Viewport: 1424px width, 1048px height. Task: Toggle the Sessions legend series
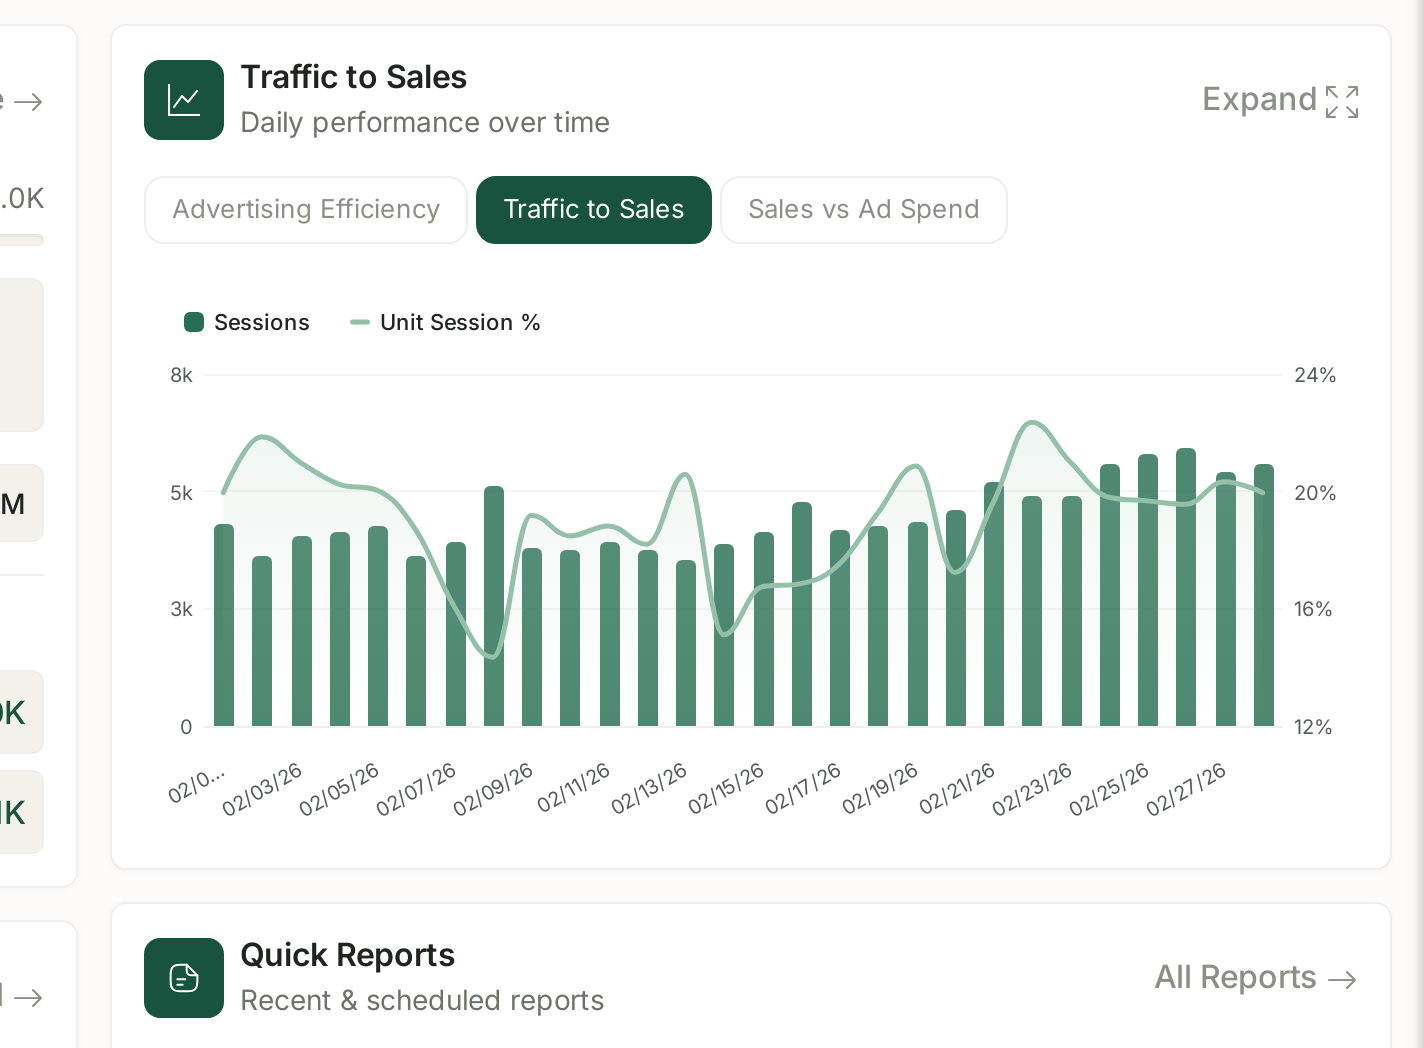pyautogui.click(x=247, y=322)
